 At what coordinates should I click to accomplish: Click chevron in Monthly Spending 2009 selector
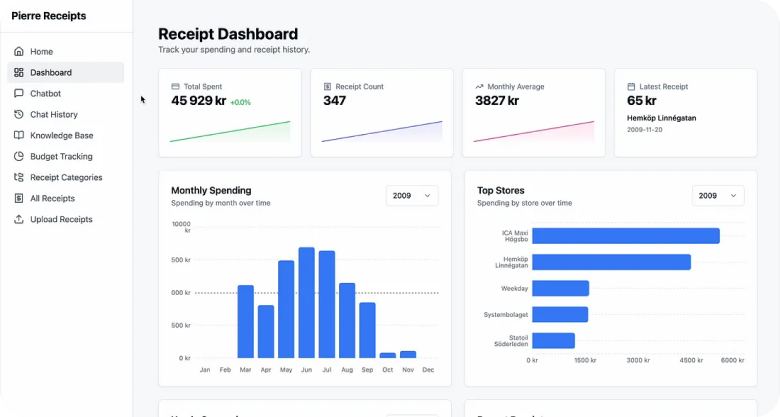(427, 196)
